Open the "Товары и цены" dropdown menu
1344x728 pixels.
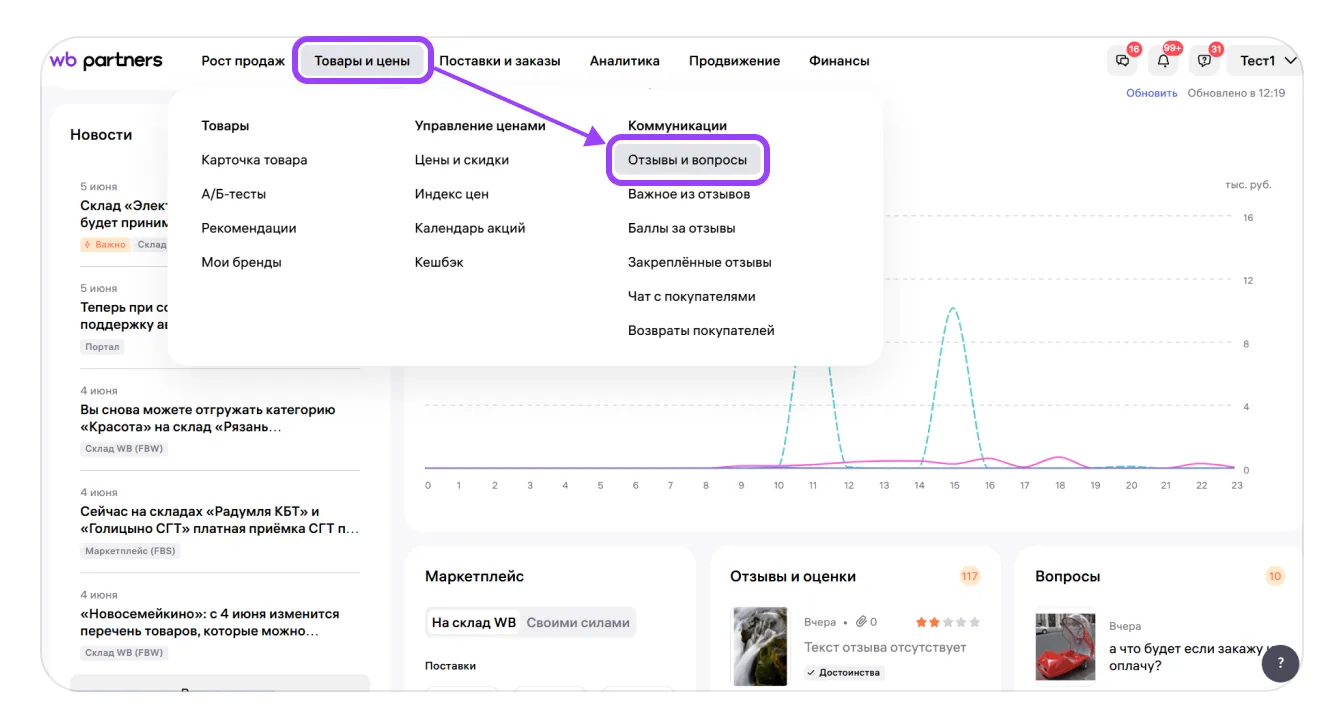tap(362, 61)
